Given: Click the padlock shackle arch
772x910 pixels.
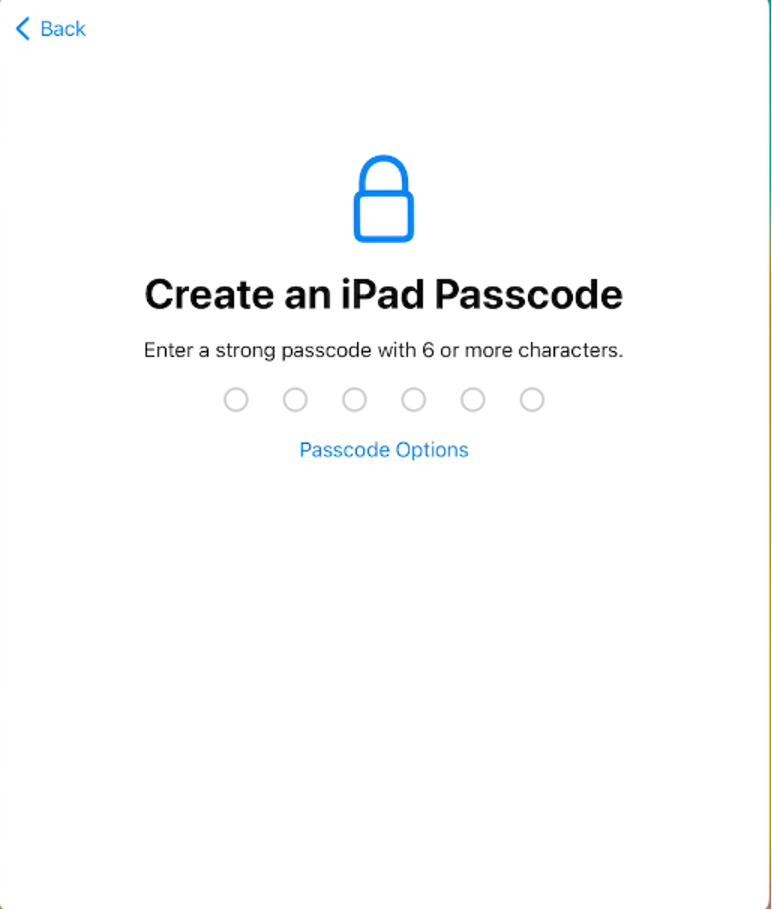Looking at the screenshot, I should click(x=384, y=174).
